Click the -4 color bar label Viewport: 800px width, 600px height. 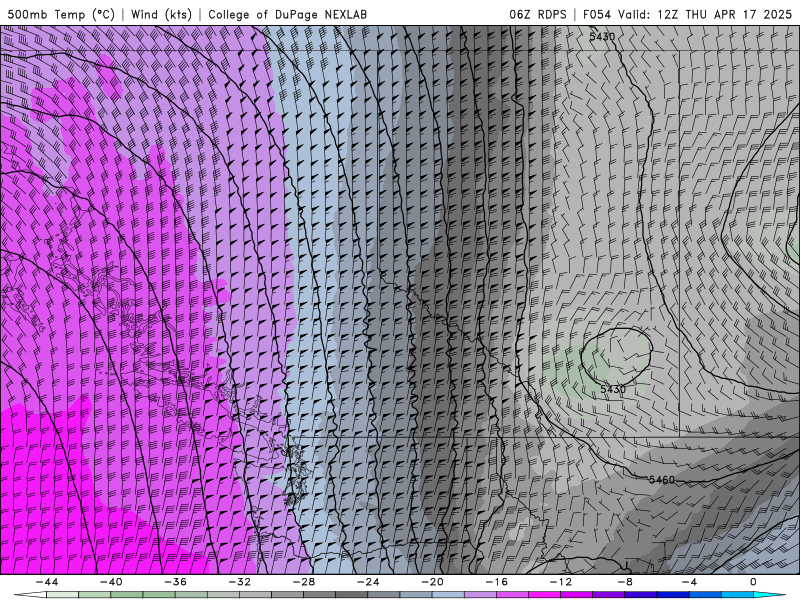[x=689, y=582]
